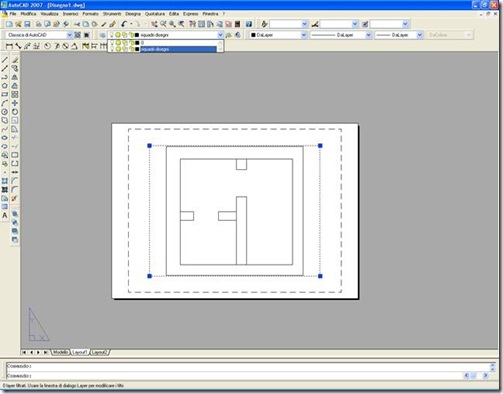Select the Arc draw tool
Screen dimensions: 503x394
pos(5,103)
